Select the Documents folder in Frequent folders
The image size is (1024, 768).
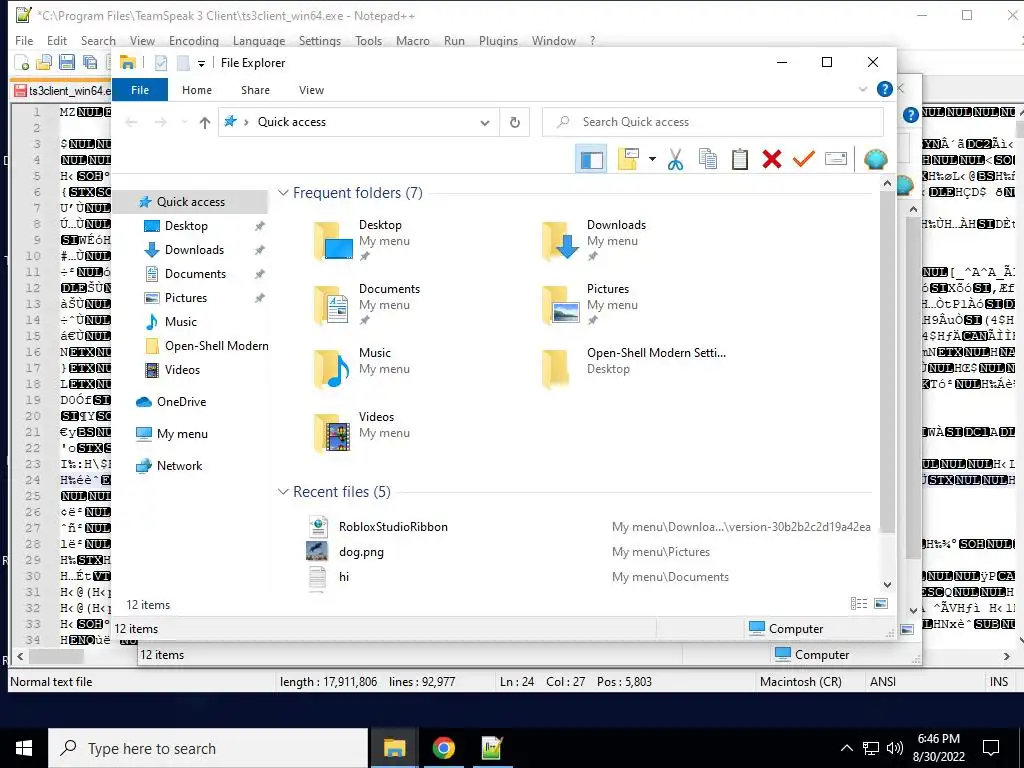coord(366,304)
